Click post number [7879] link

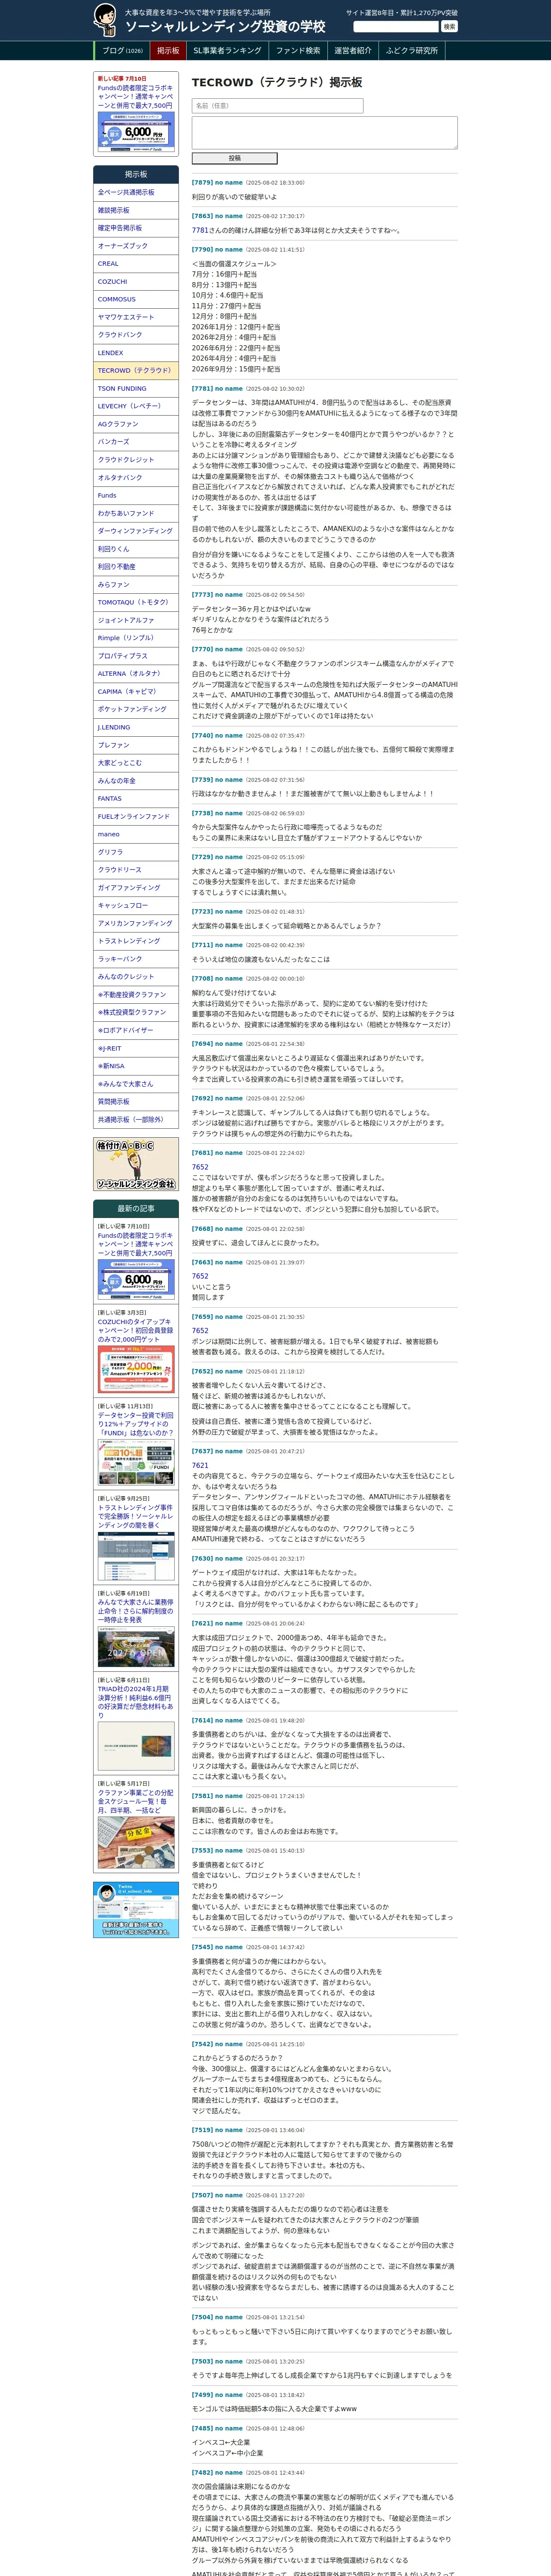click(202, 183)
